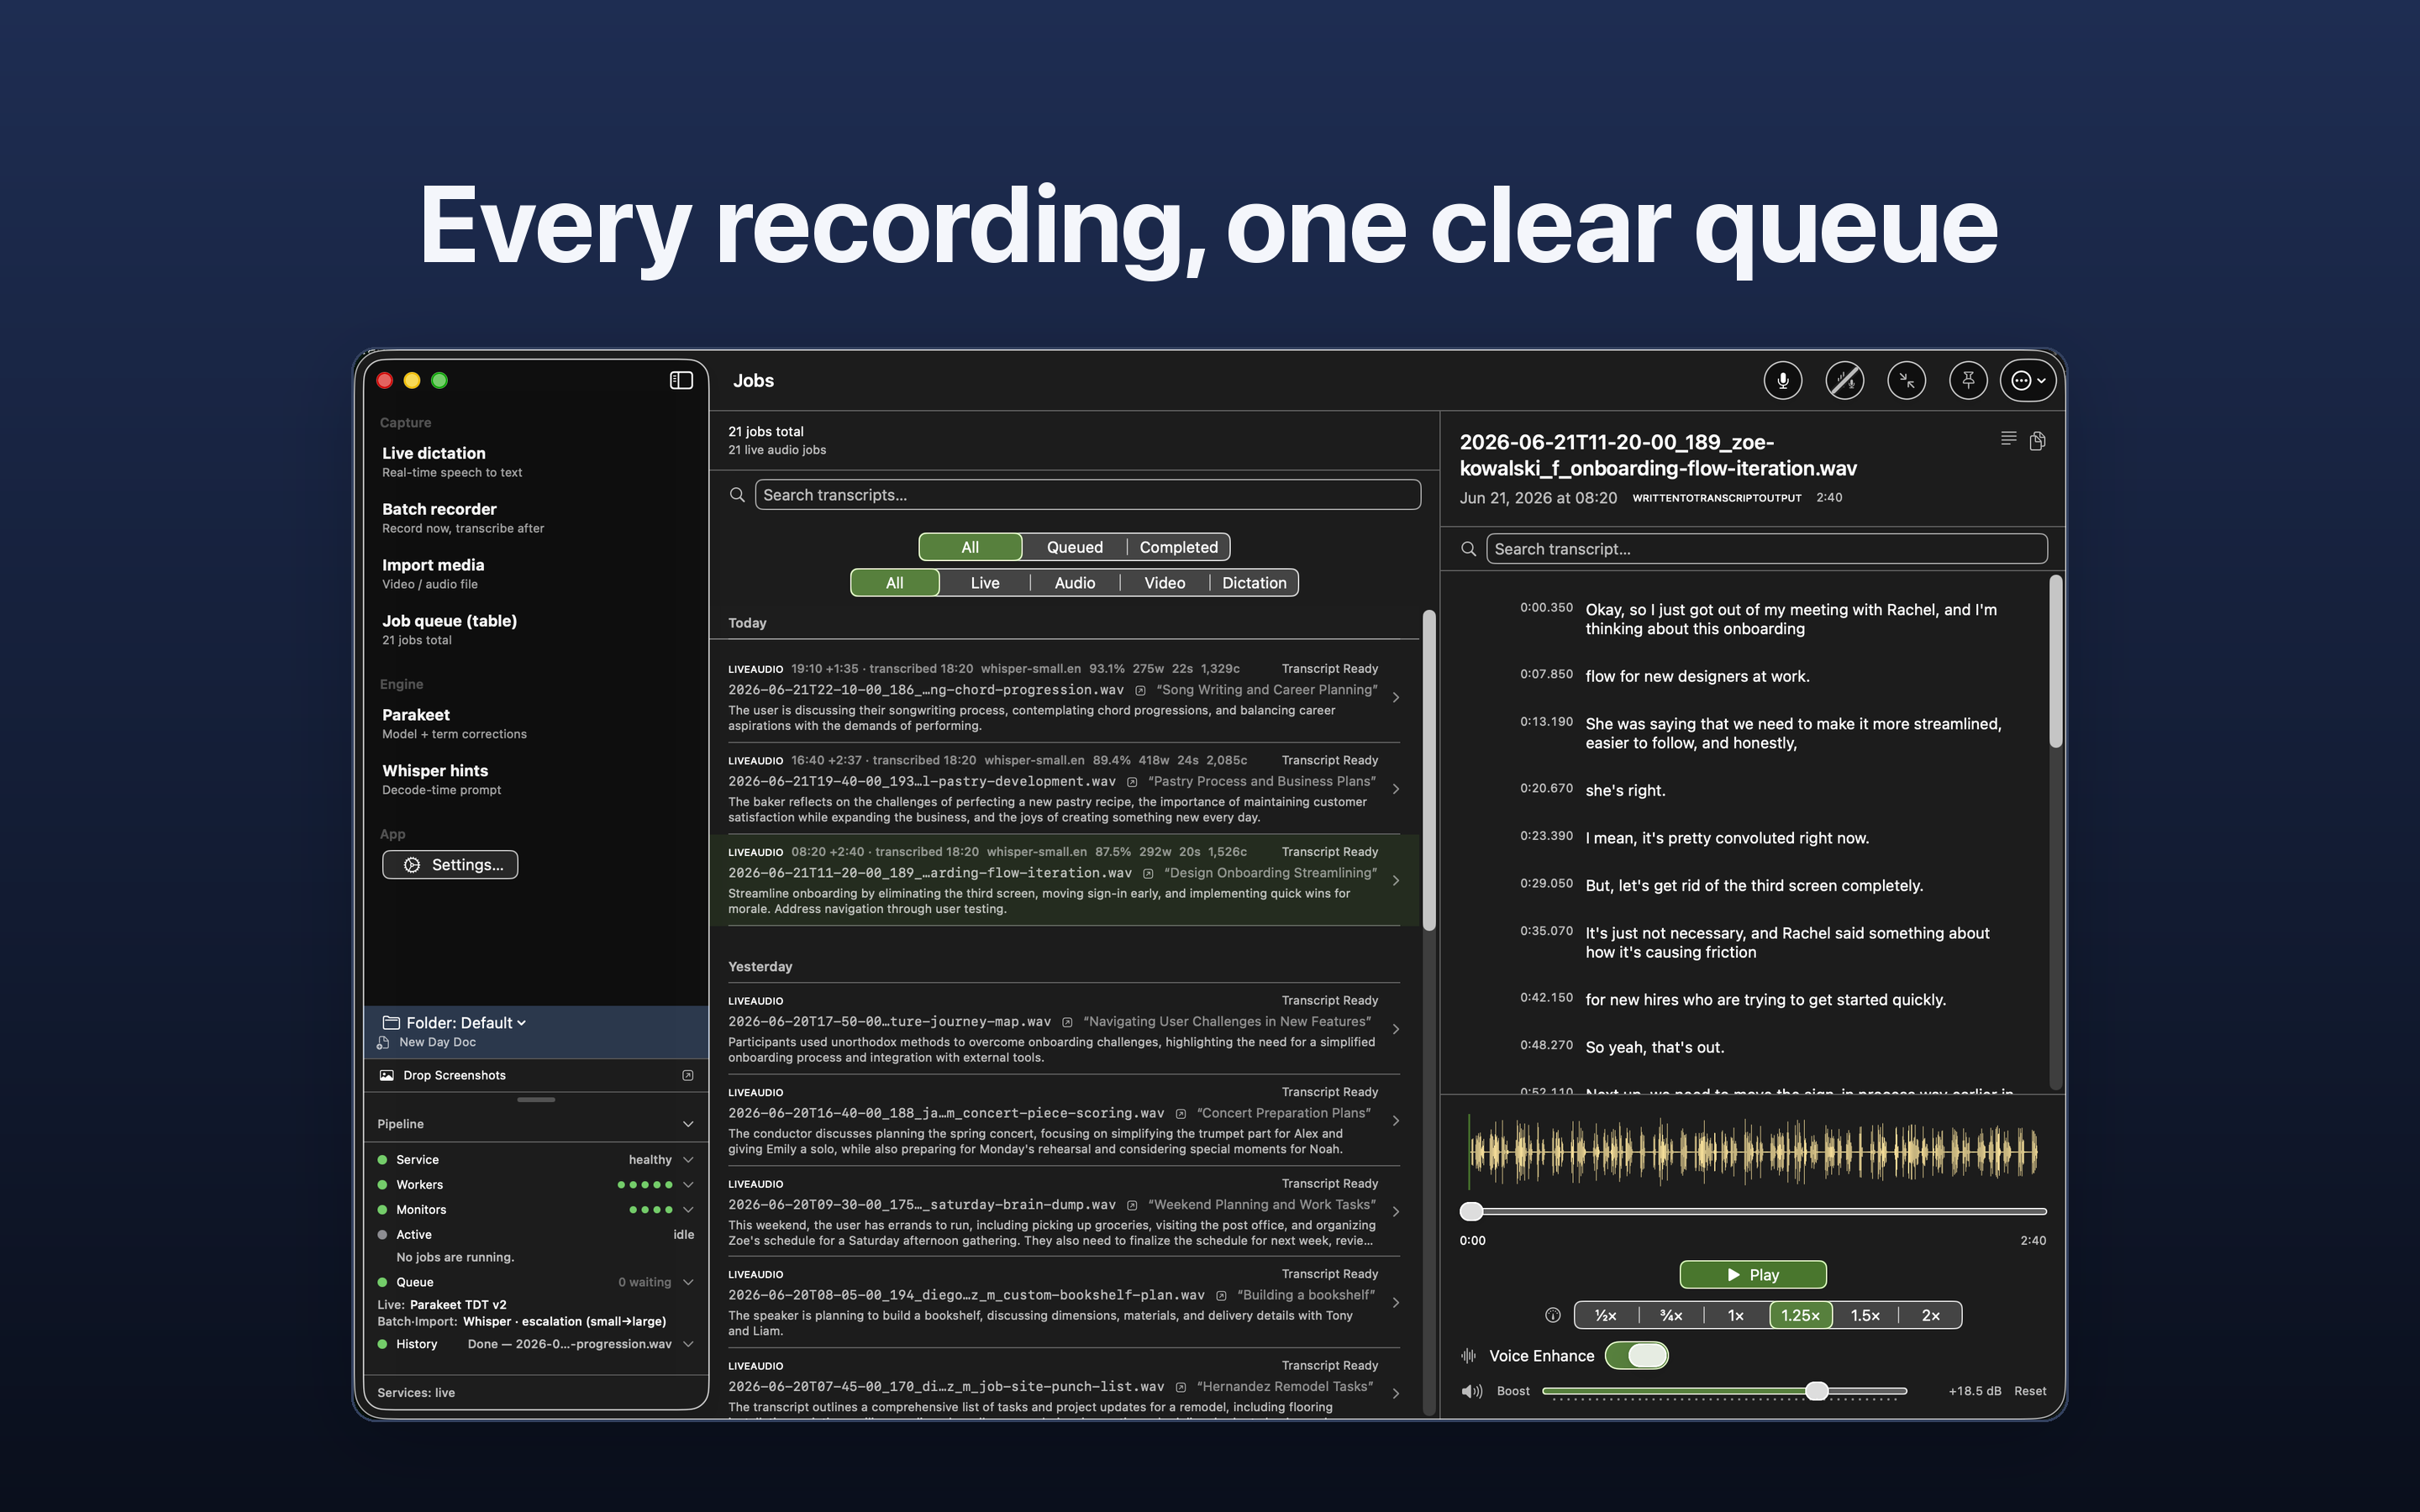Open Whisper hints in the sidebar
The image size is (2420, 1512).
(x=441, y=780)
